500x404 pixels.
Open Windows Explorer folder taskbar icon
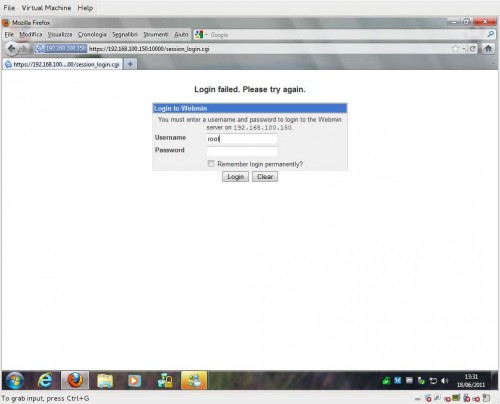point(105,380)
